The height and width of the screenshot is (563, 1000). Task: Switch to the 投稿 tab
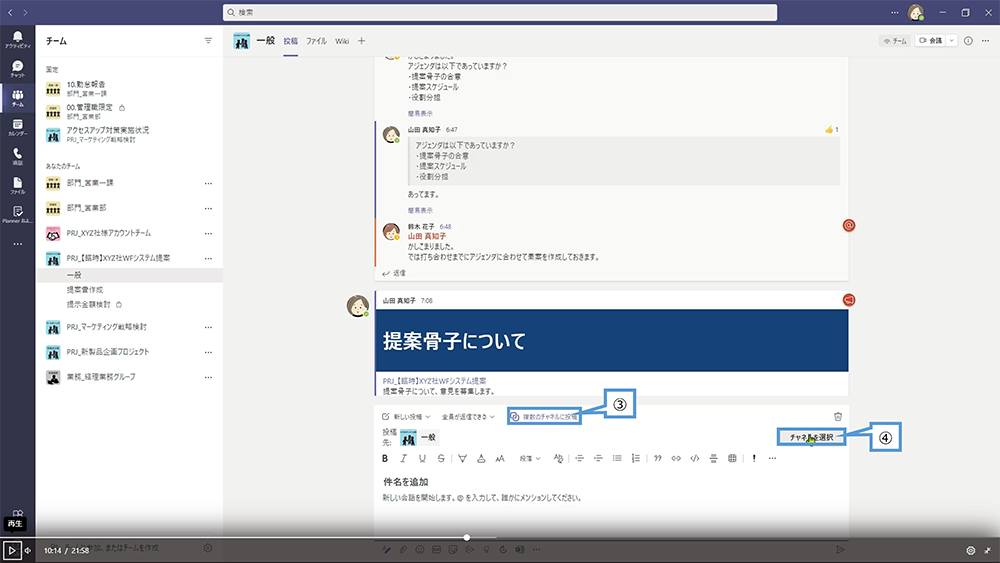point(291,41)
